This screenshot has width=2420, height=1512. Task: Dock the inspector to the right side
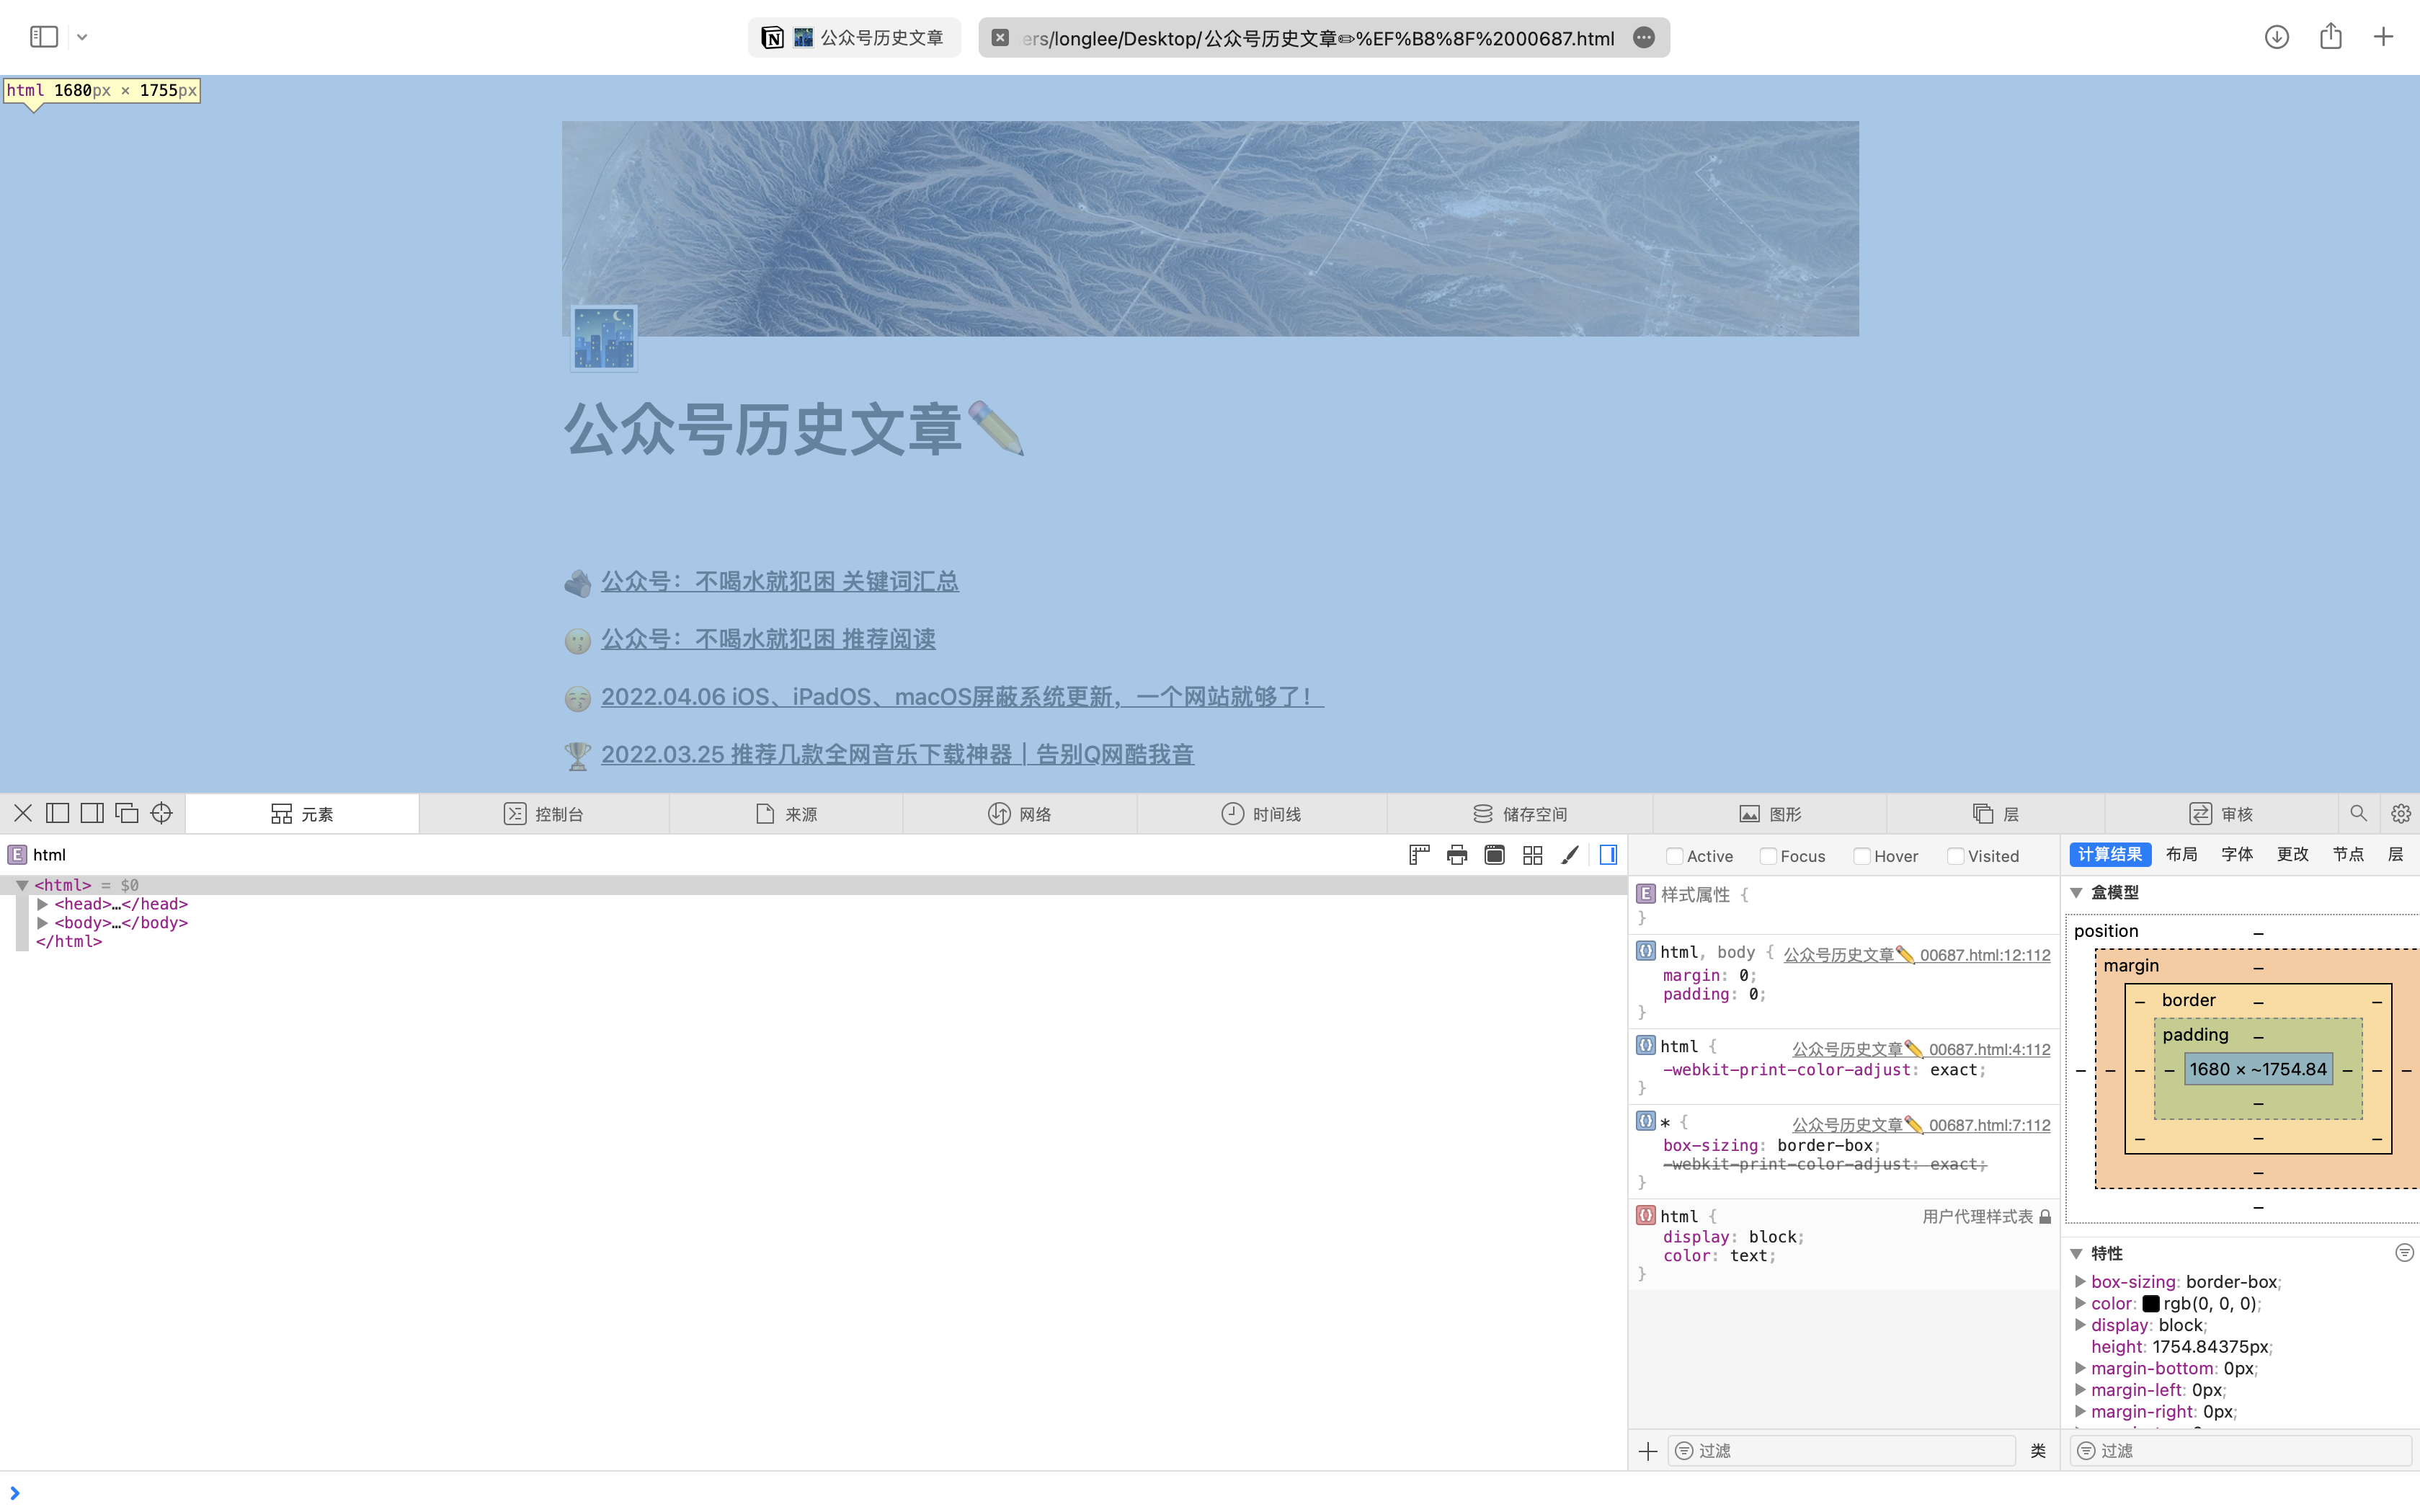point(92,813)
